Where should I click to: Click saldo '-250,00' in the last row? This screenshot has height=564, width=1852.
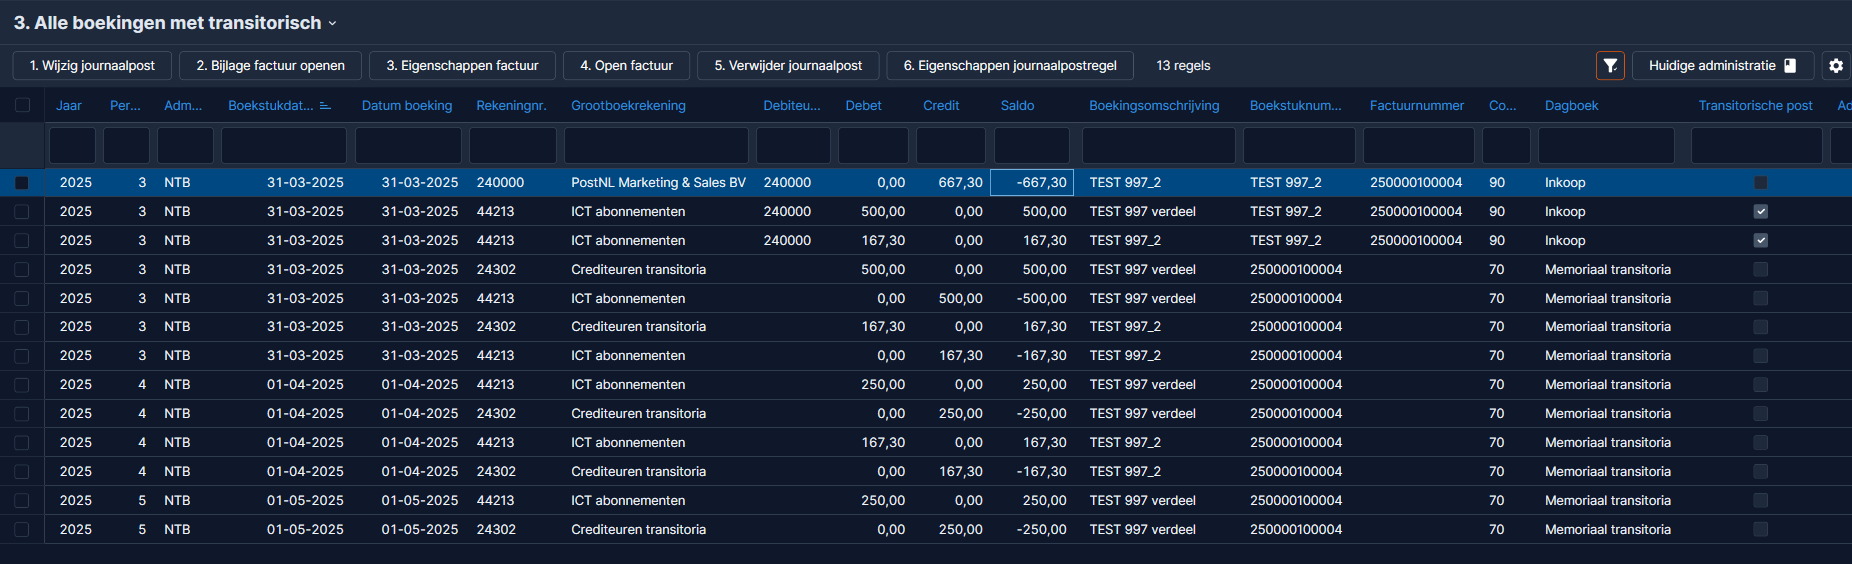click(x=1041, y=530)
